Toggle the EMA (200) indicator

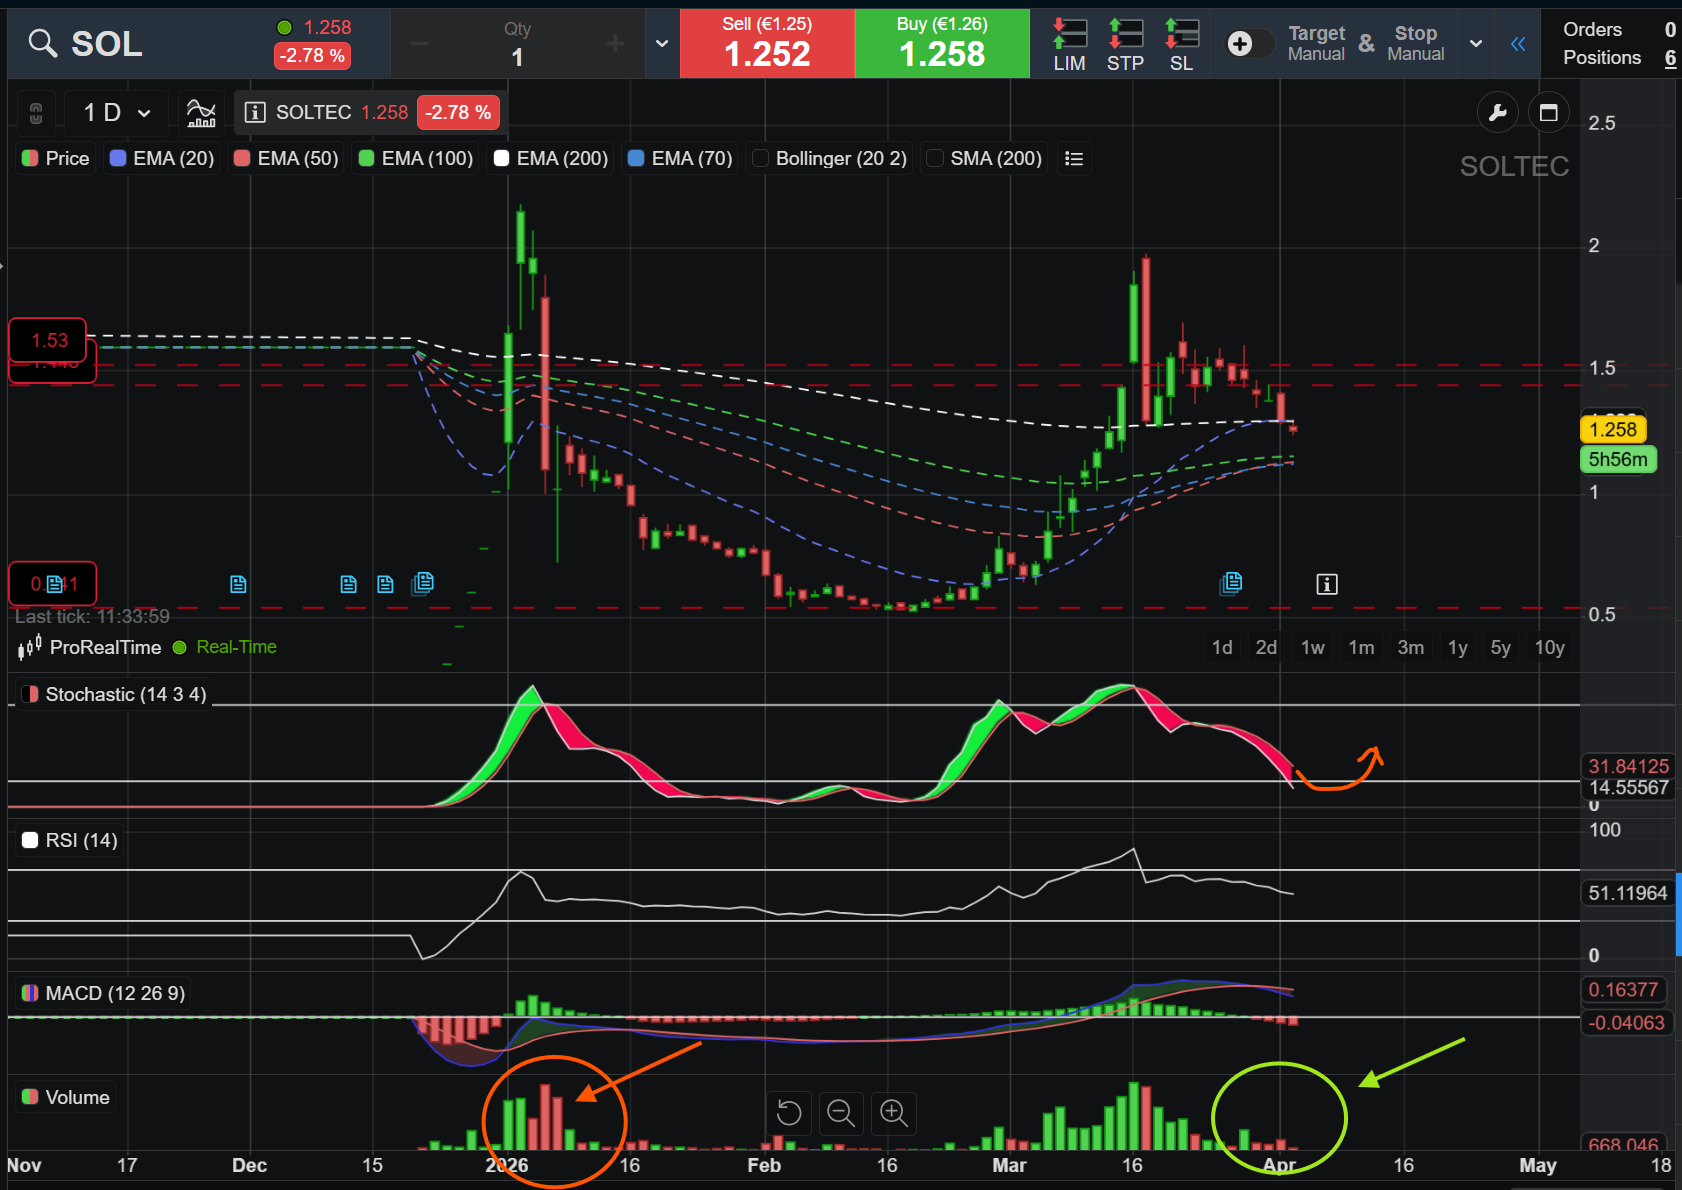click(551, 159)
